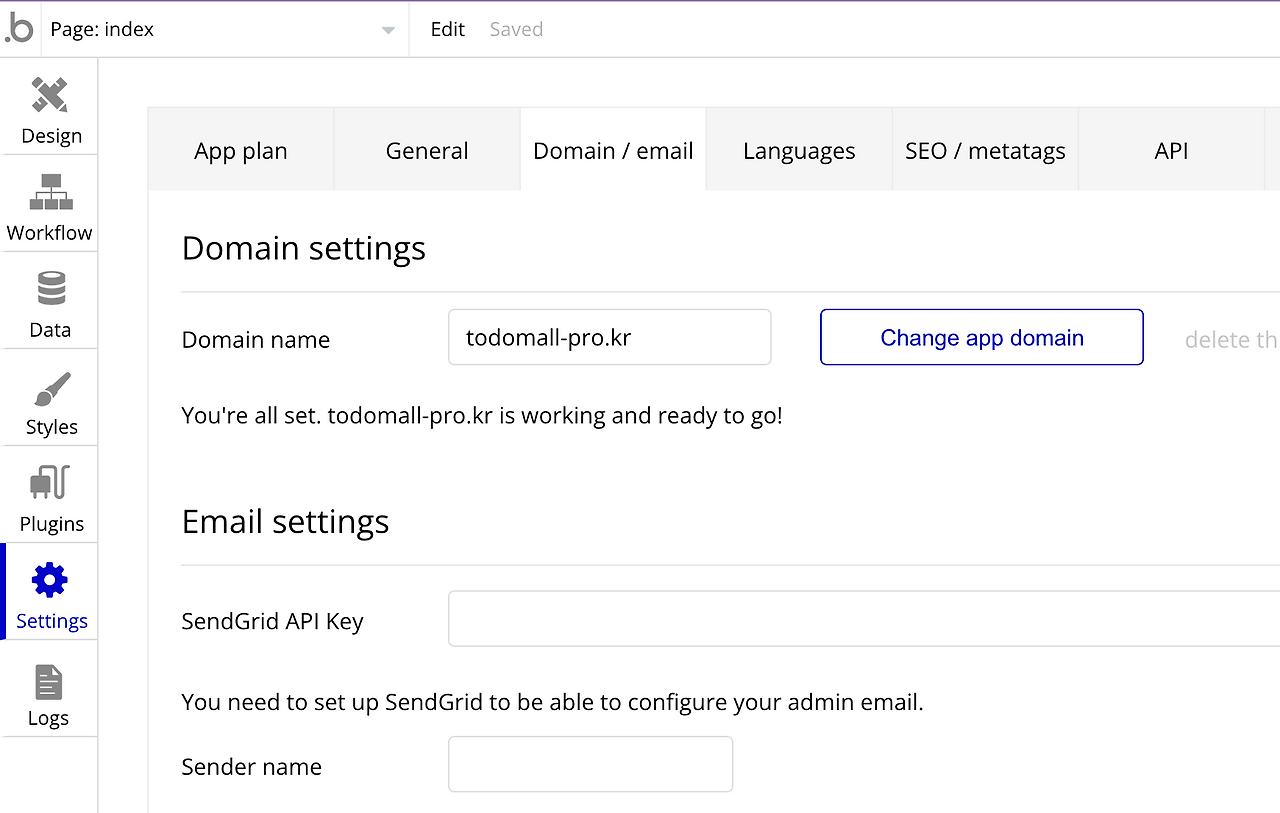Viewport: 1280px width, 813px height.
Task: Open the Plugins section icon
Action: click(50, 483)
